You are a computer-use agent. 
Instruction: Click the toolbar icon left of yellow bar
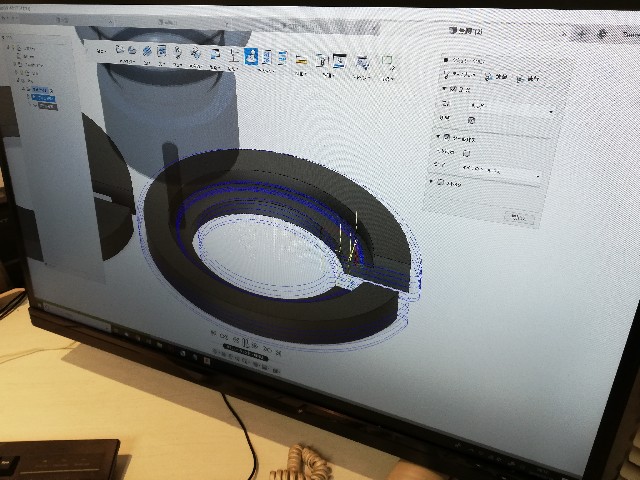[x=282, y=58]
